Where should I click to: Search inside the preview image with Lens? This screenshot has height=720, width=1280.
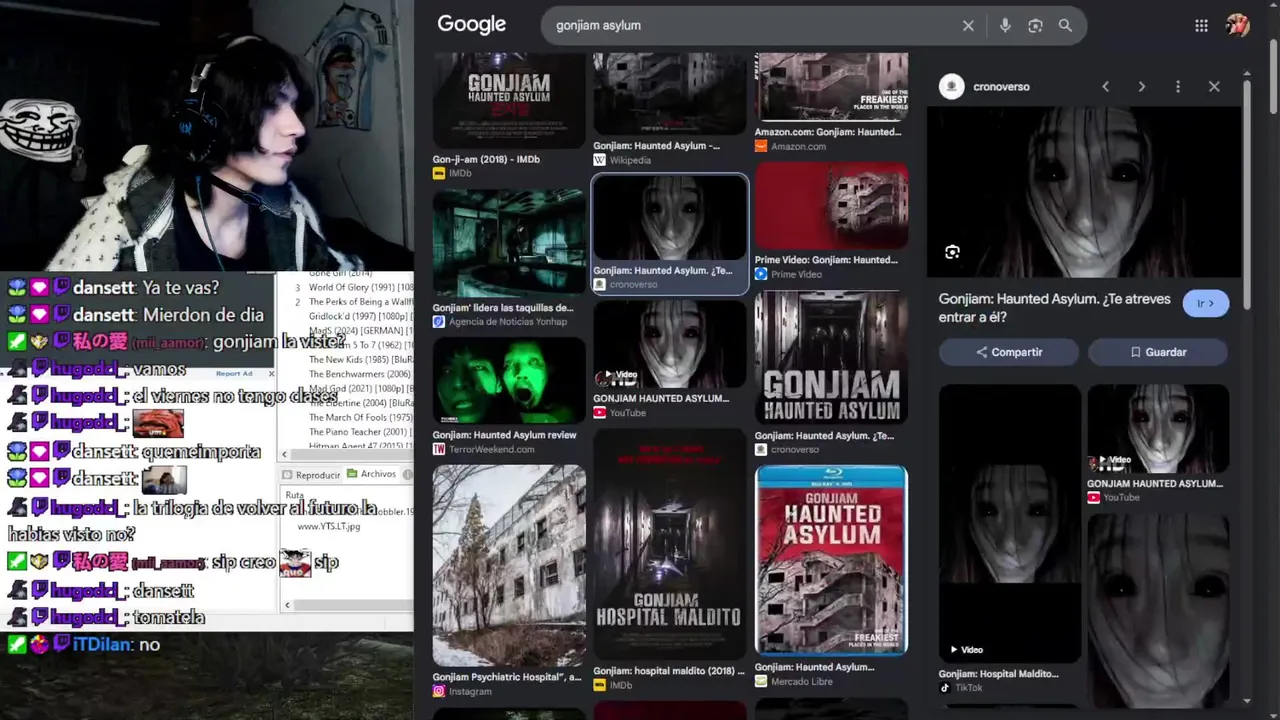click(952, 252)
